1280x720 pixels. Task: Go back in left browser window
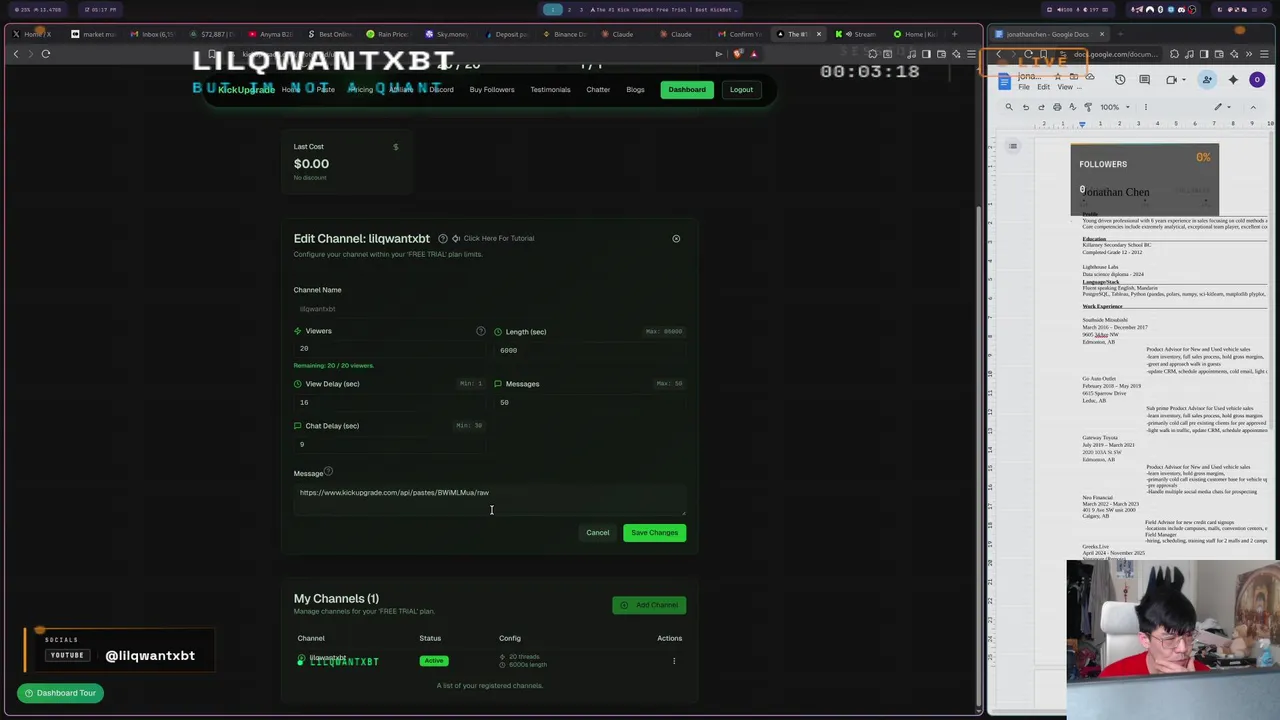16,54
